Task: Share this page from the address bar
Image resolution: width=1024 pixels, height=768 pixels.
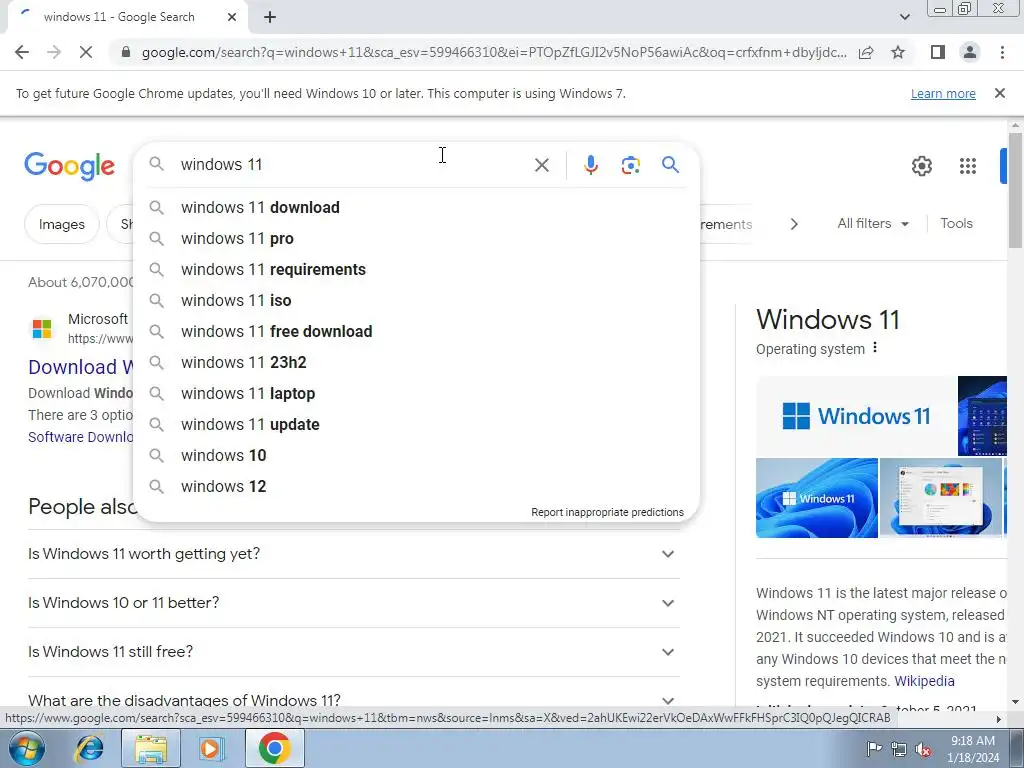Action: click(866, 52)
